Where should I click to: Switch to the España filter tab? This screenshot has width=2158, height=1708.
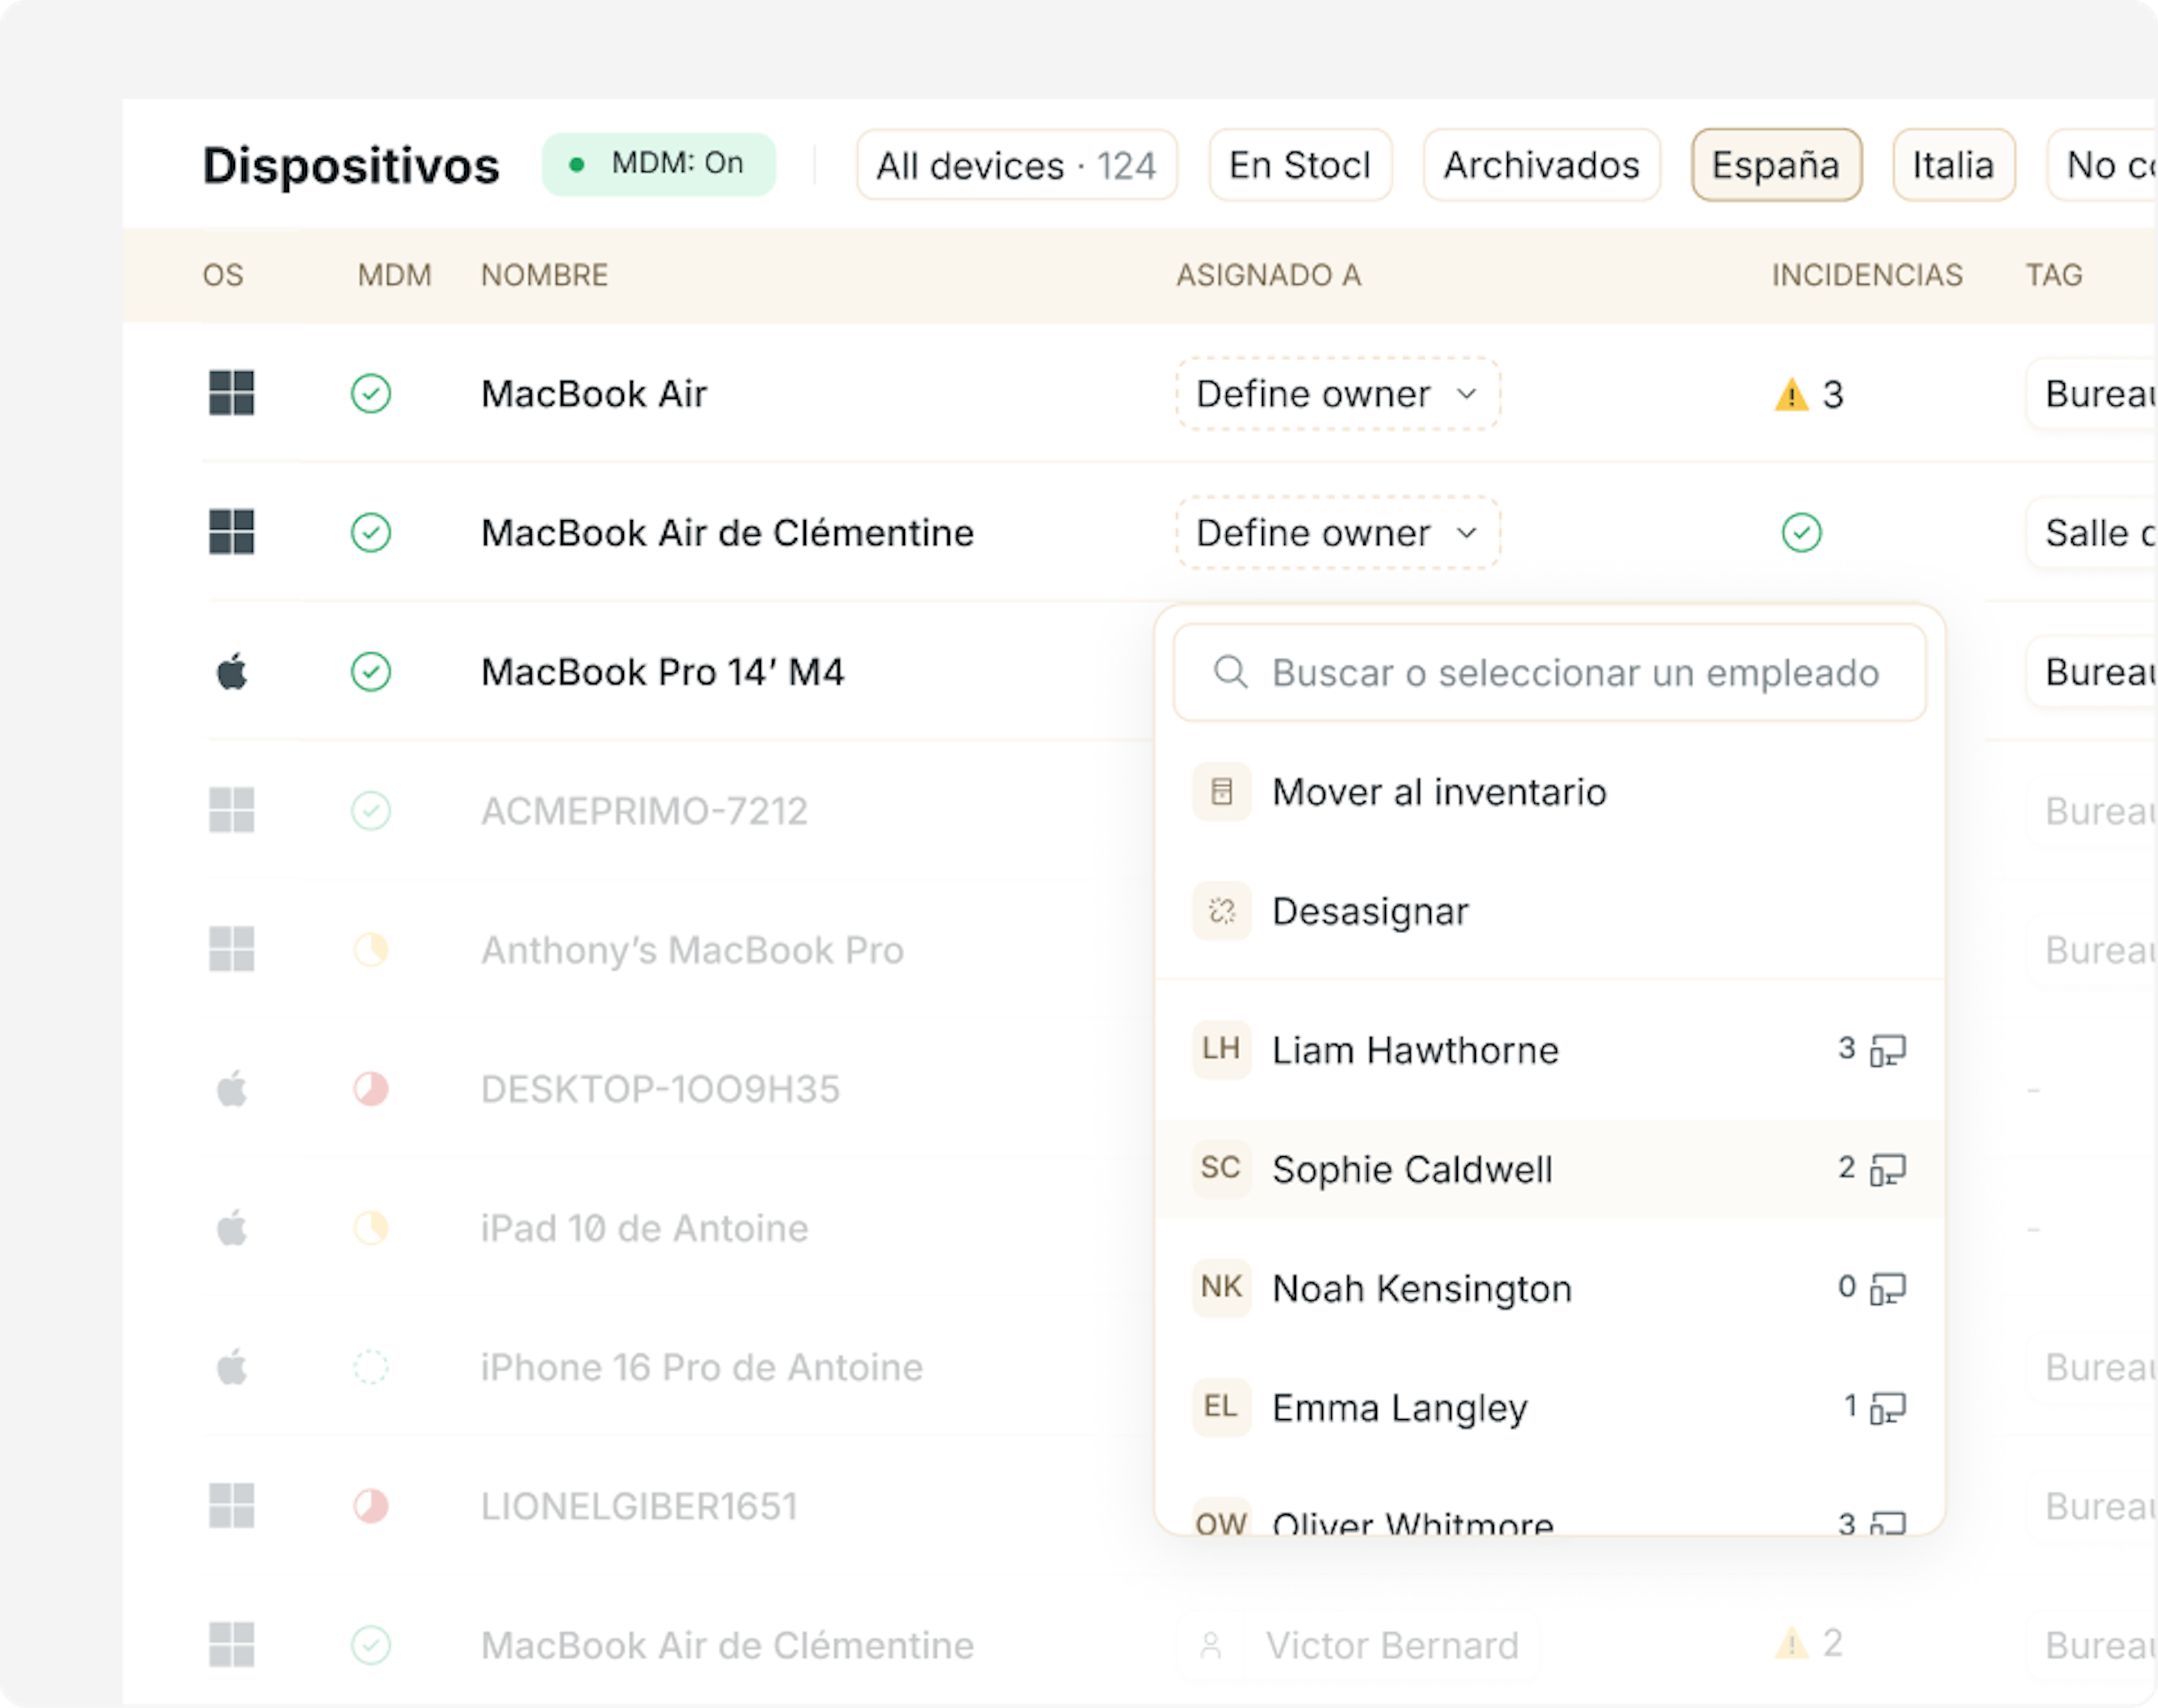tap(1775, 165)
